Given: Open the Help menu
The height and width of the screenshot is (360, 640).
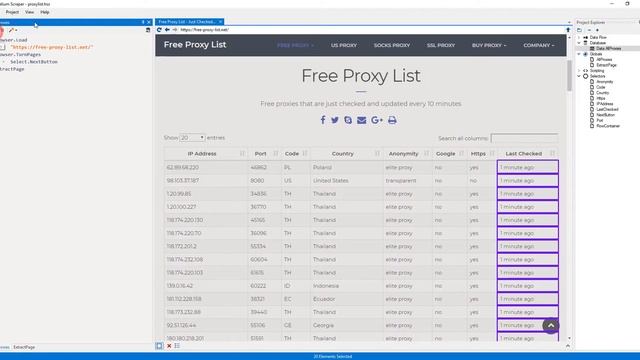Looking at the screenshot, I should coord(45,12).
